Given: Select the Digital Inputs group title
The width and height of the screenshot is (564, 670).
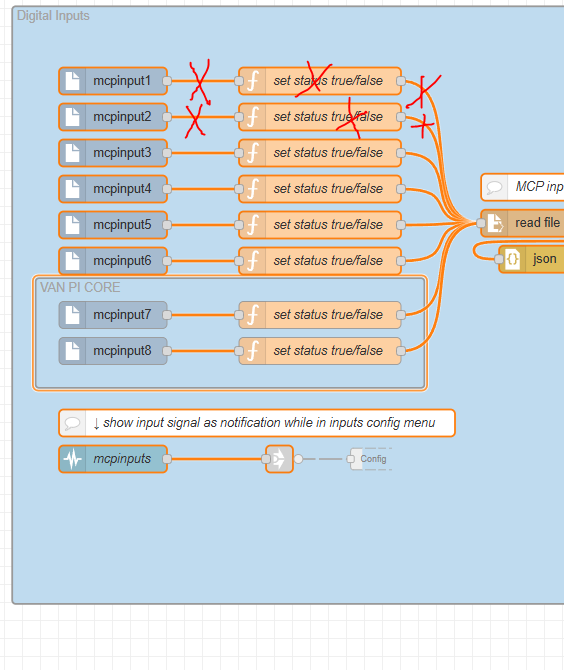Looking at the screenshot, I should point(53,16).
